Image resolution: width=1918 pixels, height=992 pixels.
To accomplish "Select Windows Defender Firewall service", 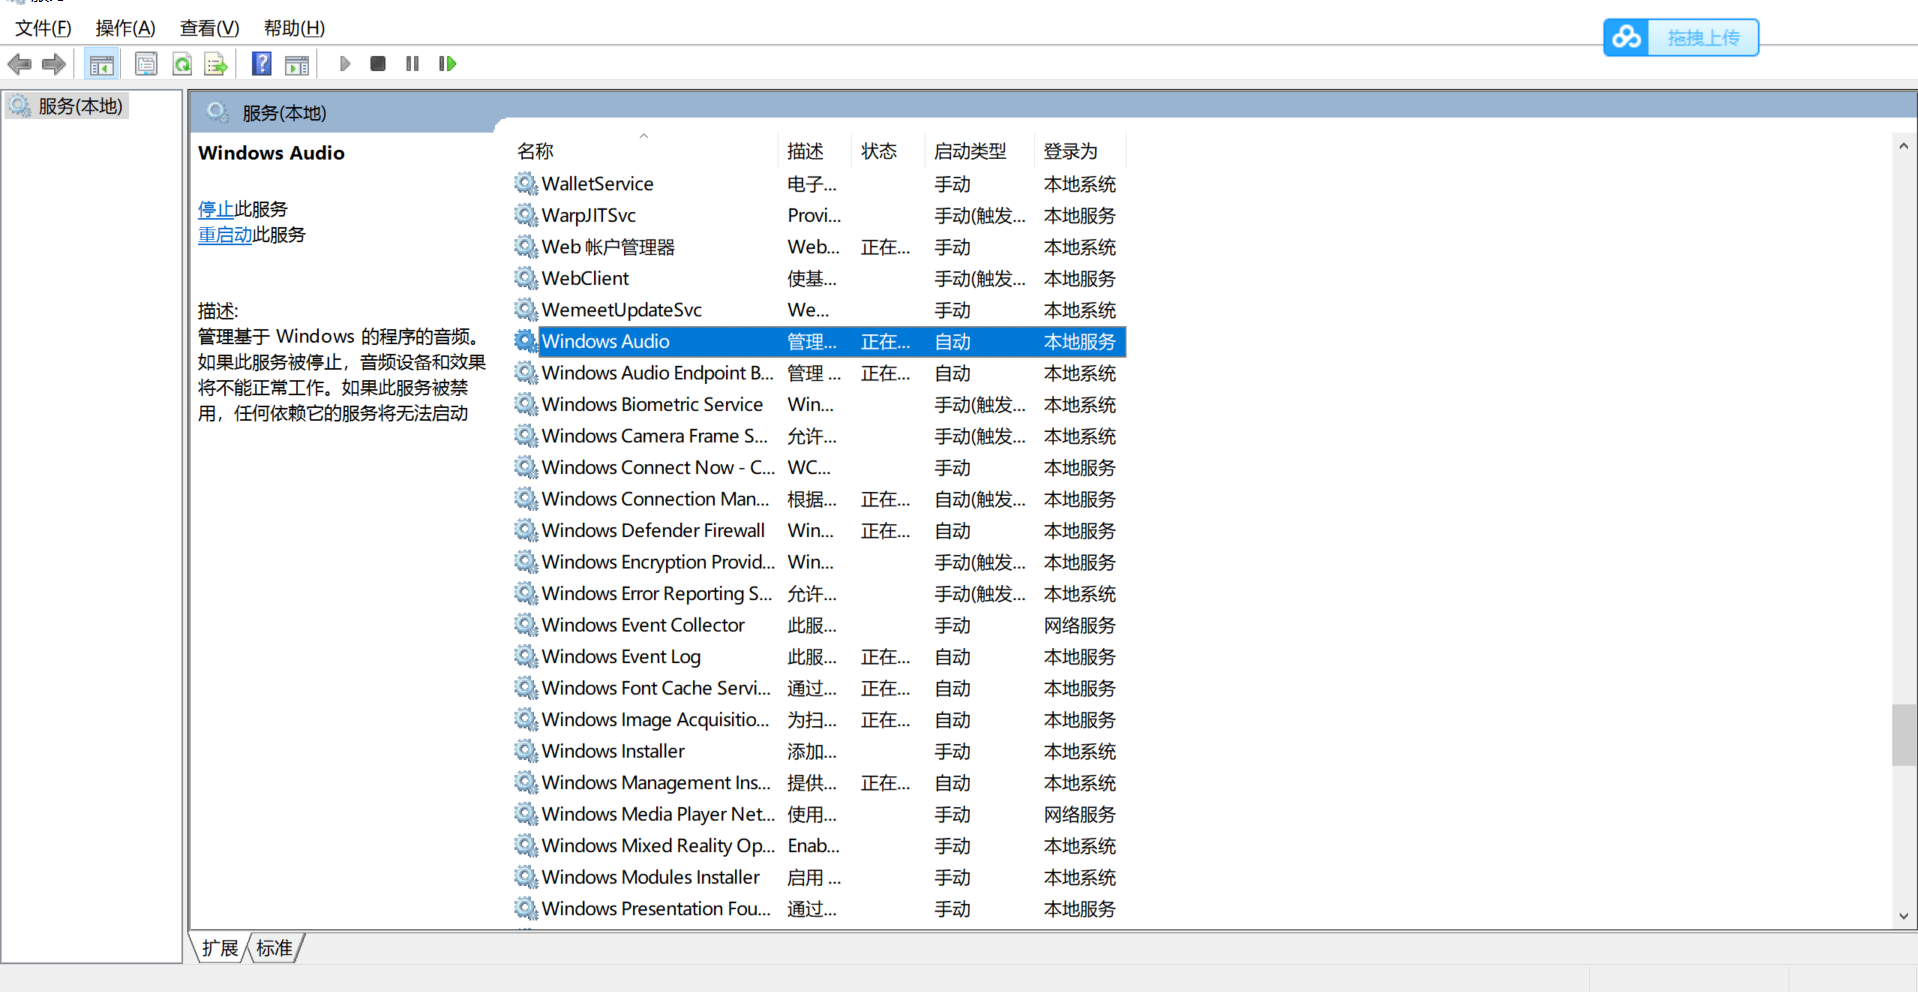I will pos(819,530).
